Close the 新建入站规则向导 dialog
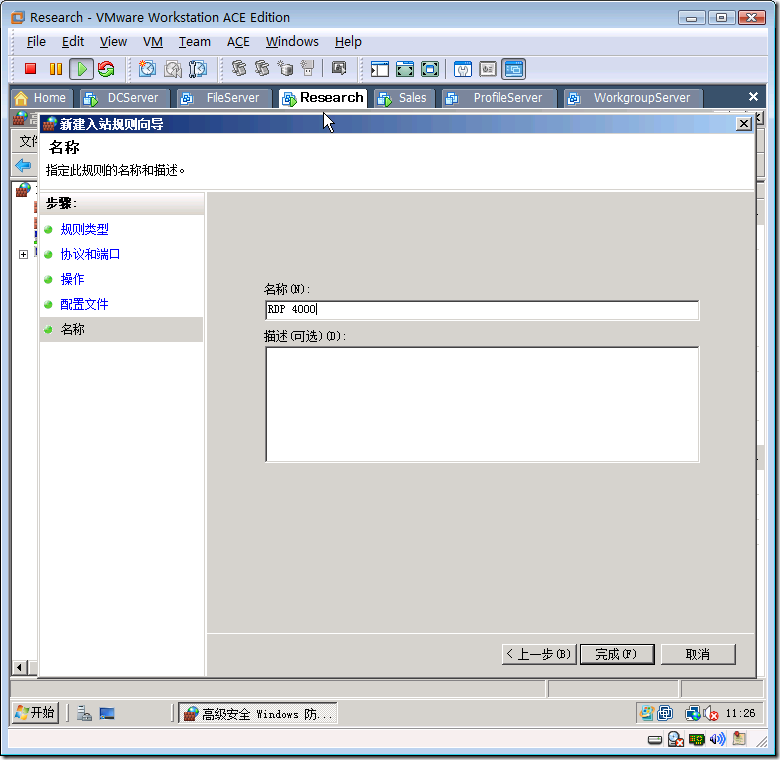Image resolution: width=780 pixels, height=760 pixels. 743,124
